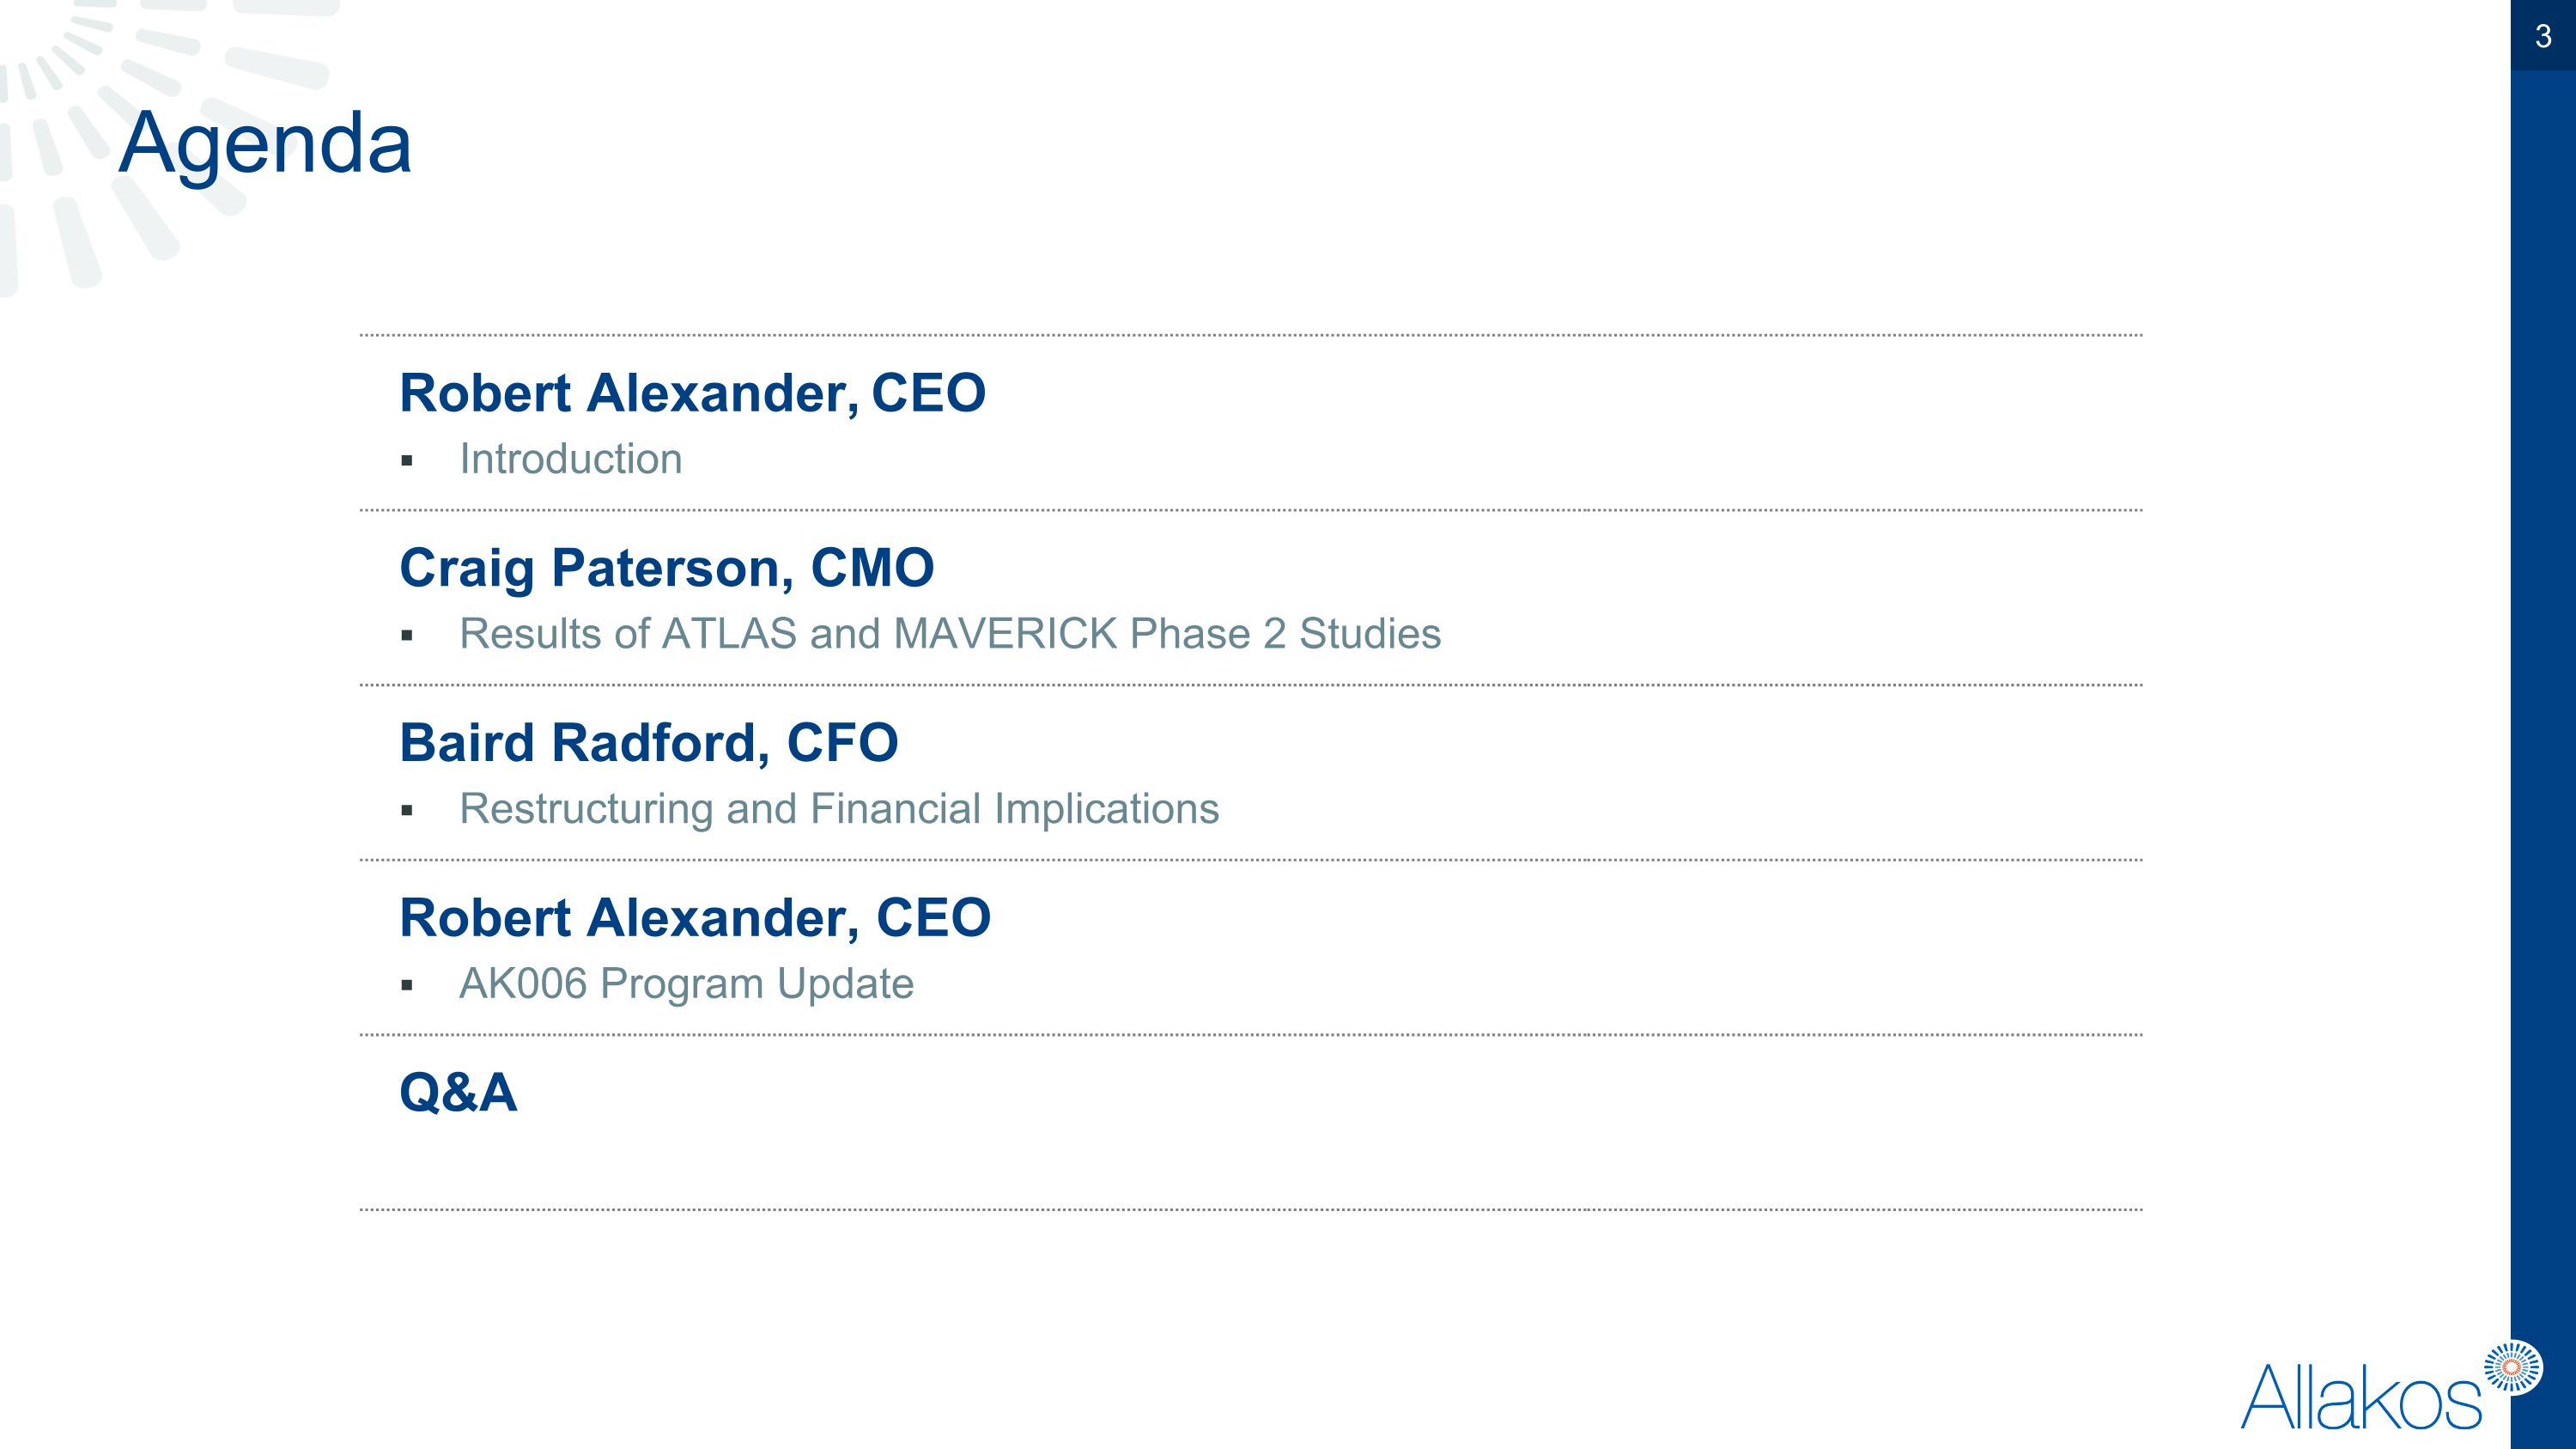Click the AK006 Program Update item
Screen dimensions: 2576x1449
[686, 984]
